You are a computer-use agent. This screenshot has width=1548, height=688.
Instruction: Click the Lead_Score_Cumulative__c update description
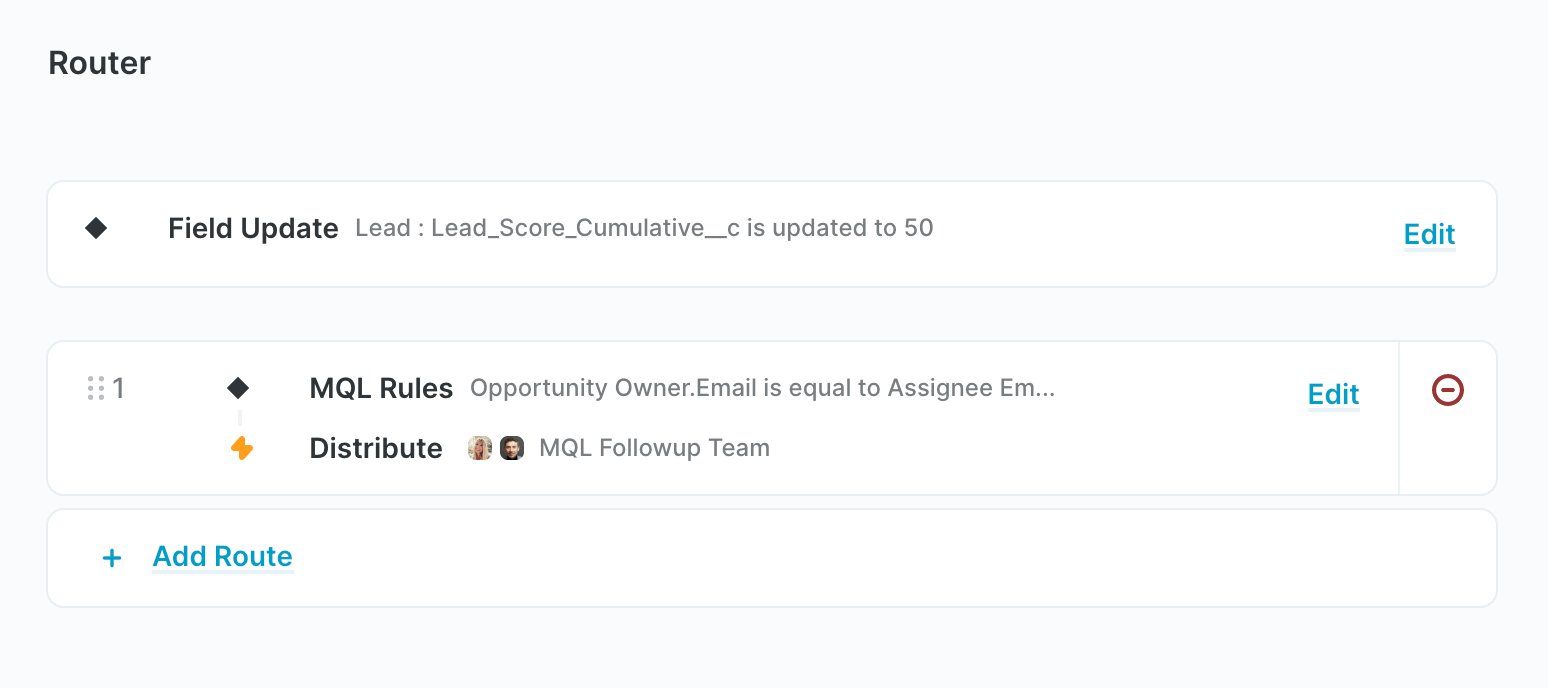(644, 228)
